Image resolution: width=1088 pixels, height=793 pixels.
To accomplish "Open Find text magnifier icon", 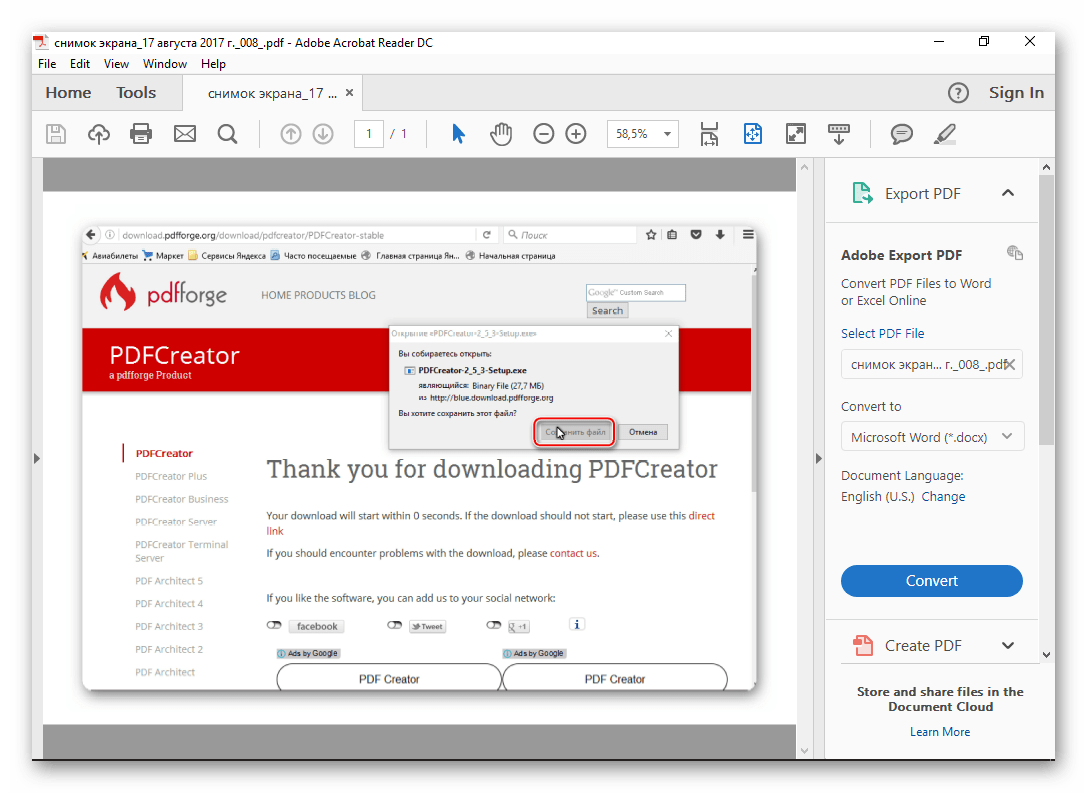I will 227,134.
